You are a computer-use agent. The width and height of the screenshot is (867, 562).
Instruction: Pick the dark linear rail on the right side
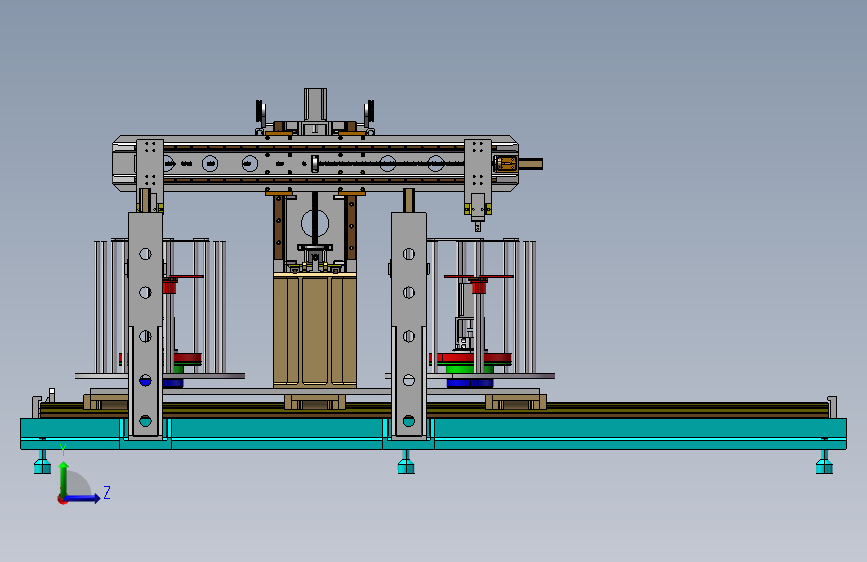click(x=686, y=410)
